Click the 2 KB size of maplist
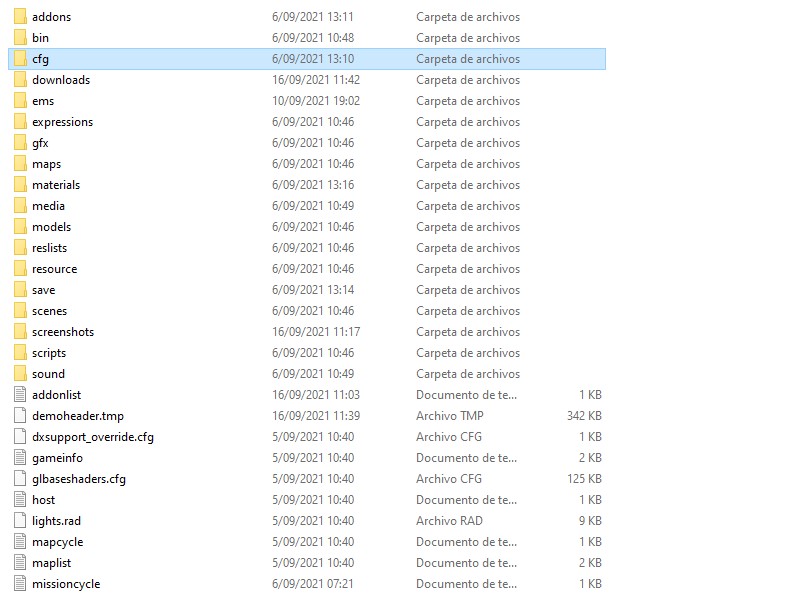Screen dimensions: 798x594 (x=590, y=563)
